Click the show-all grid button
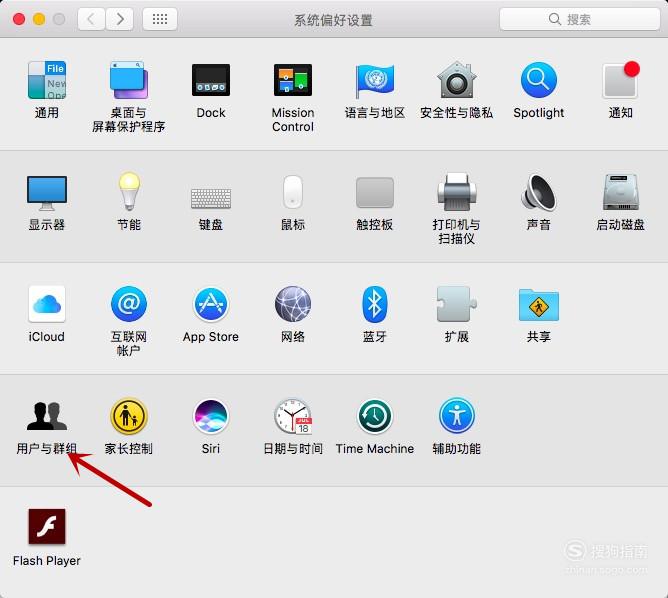Image resolution: width=668 pixels, height=598 pixels. point(160,19)
